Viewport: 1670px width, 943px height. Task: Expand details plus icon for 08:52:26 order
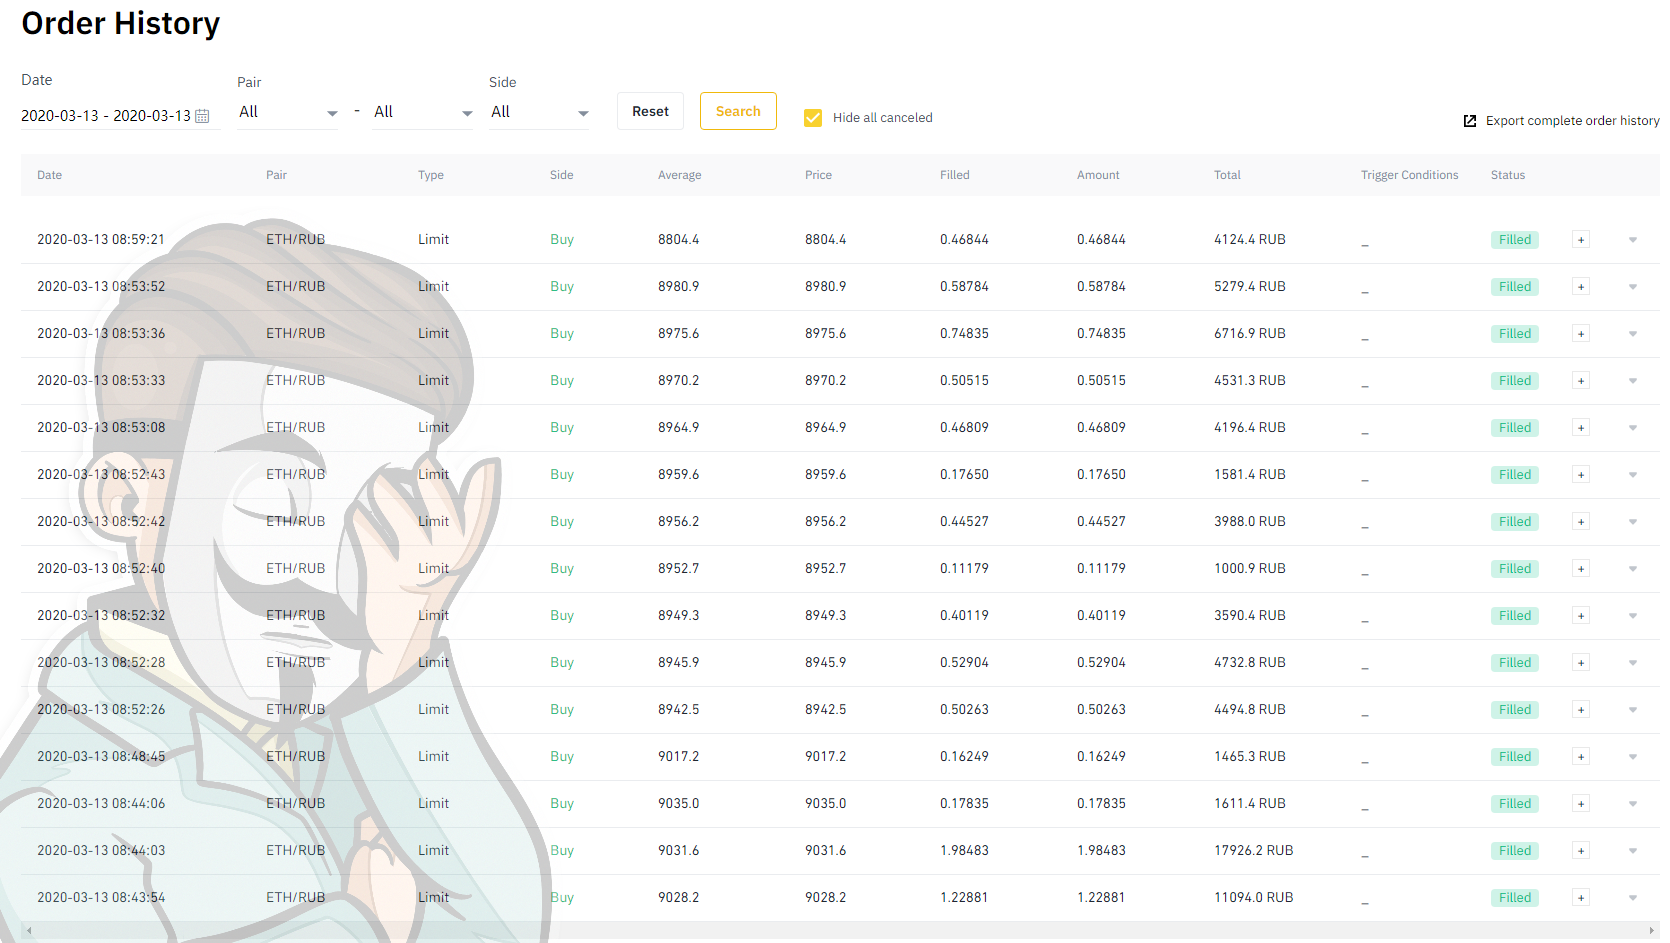click(x=1581, y=710)
